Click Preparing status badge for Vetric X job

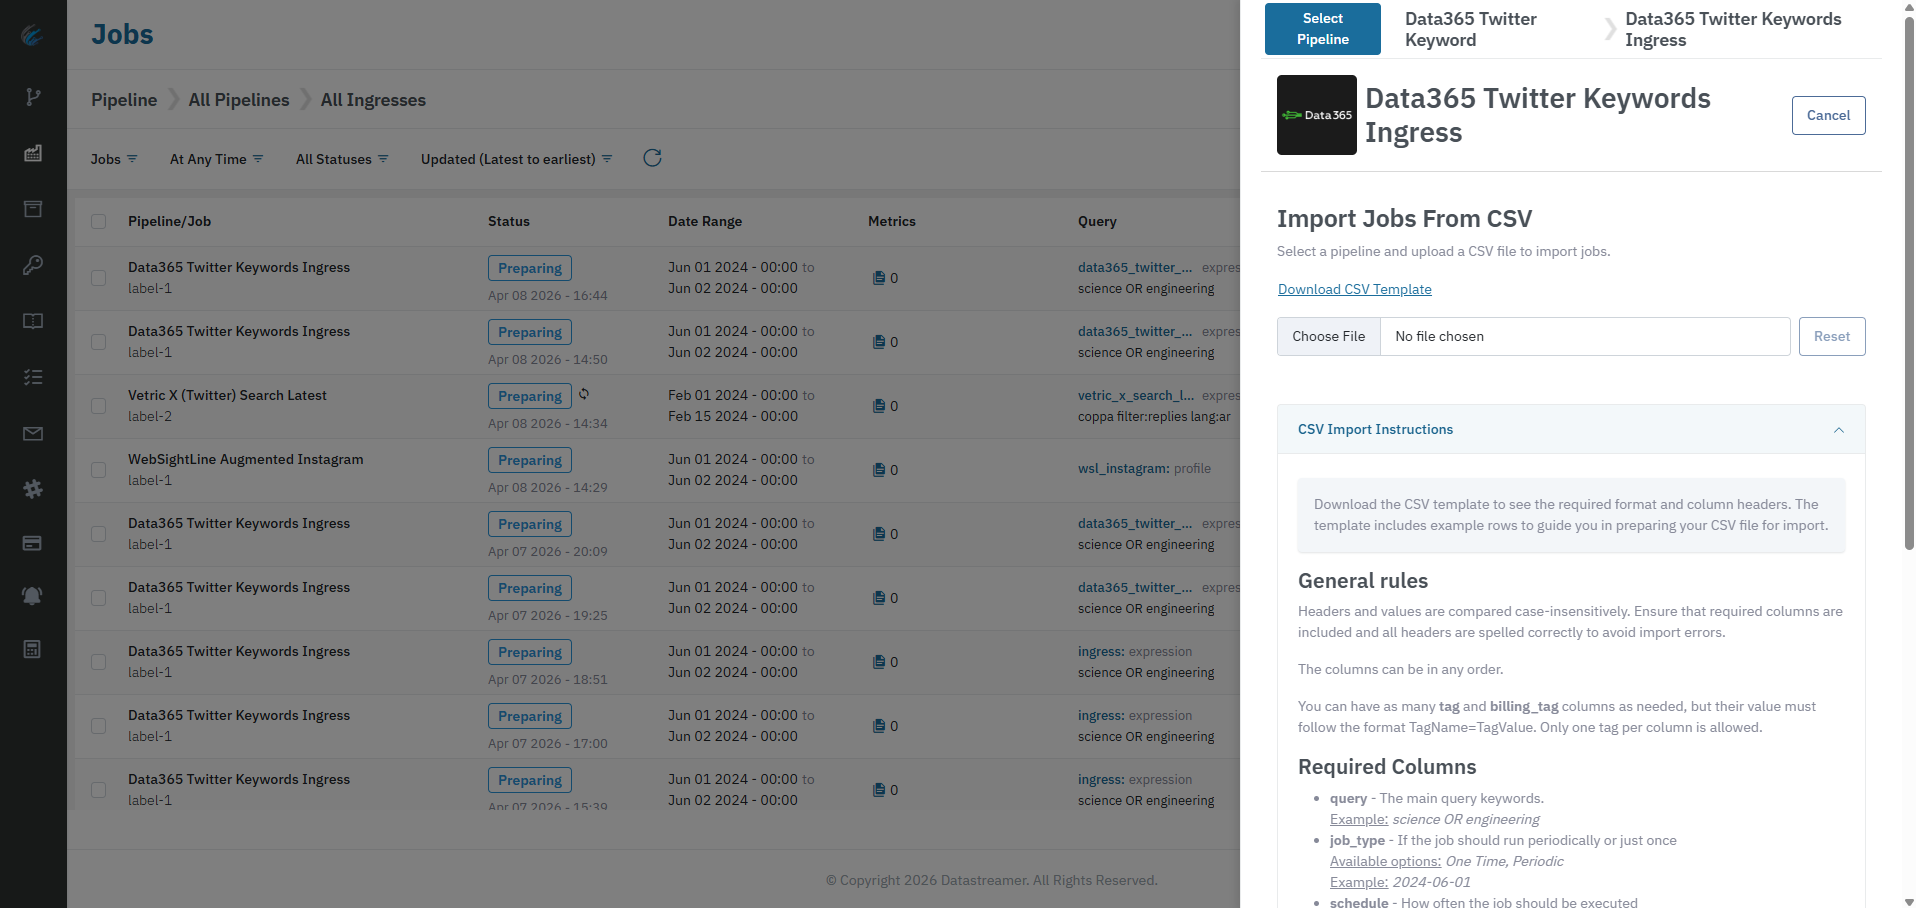[530, 396]
